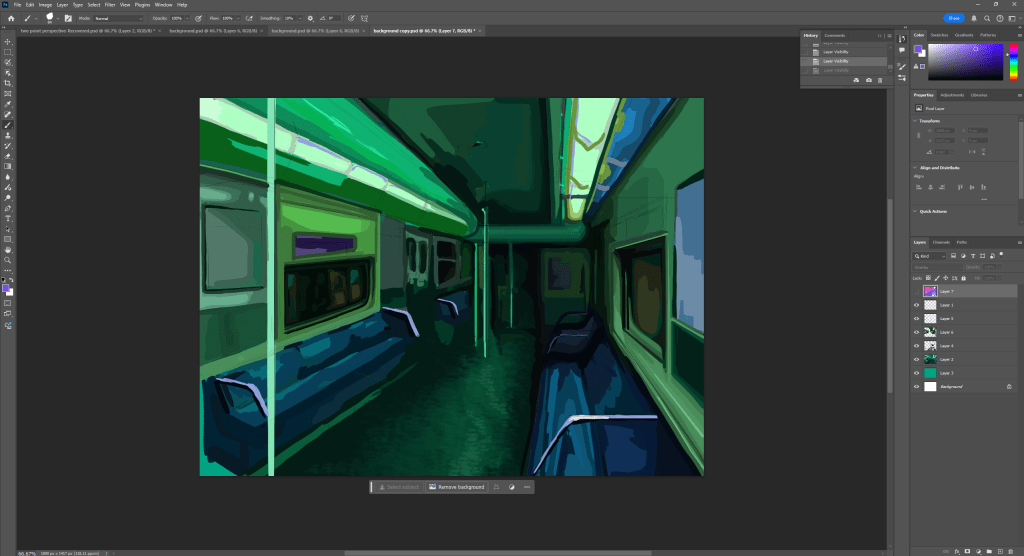Click the Remove background button
The image size is (1024, 556).
[456, 487]
